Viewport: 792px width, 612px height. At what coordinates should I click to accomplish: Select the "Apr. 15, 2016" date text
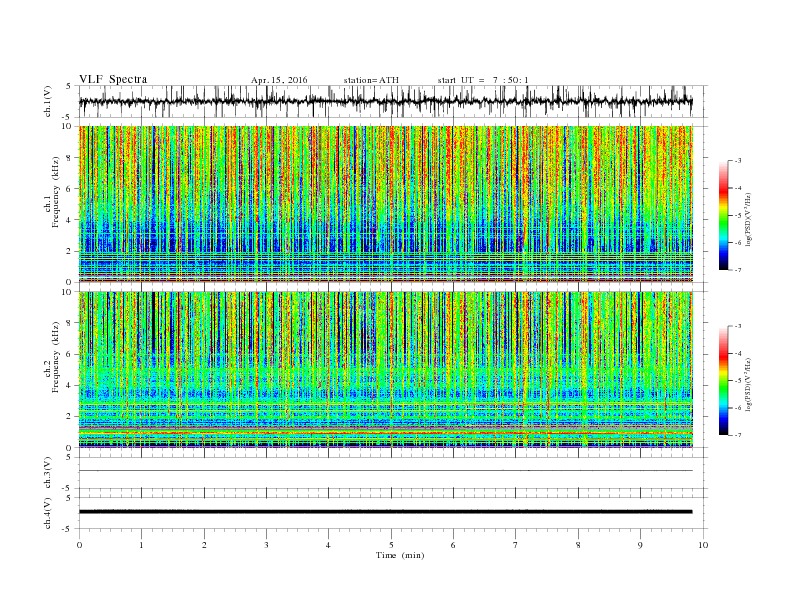tap(279, 80)
